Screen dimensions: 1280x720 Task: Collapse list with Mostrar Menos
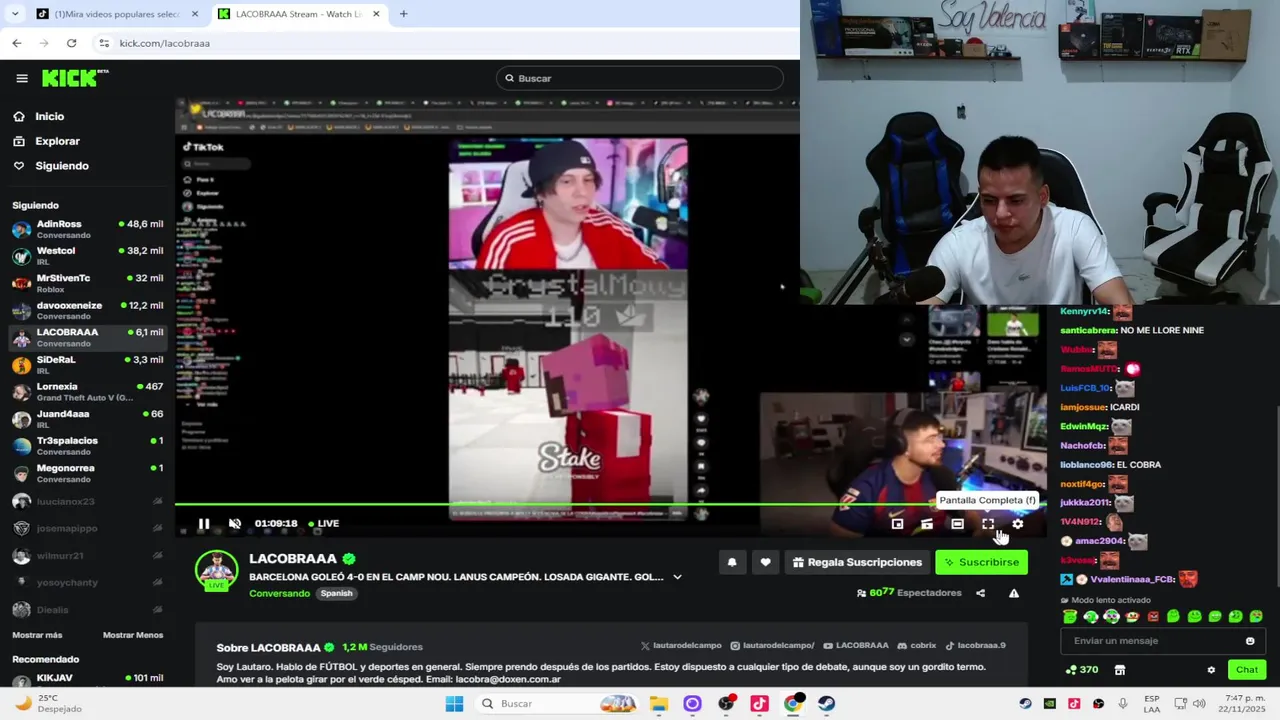133,635
